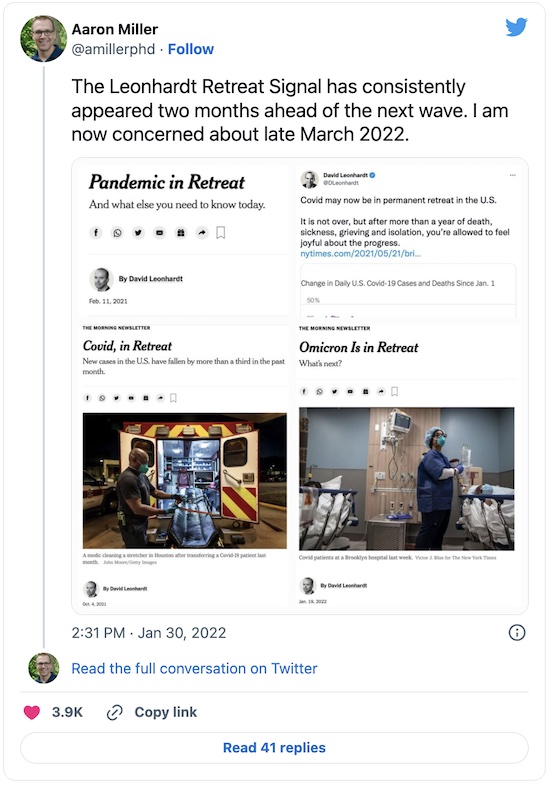
Task: Open the ambulance medic photo
Action: pyautogui.click(x=185, y=480)
